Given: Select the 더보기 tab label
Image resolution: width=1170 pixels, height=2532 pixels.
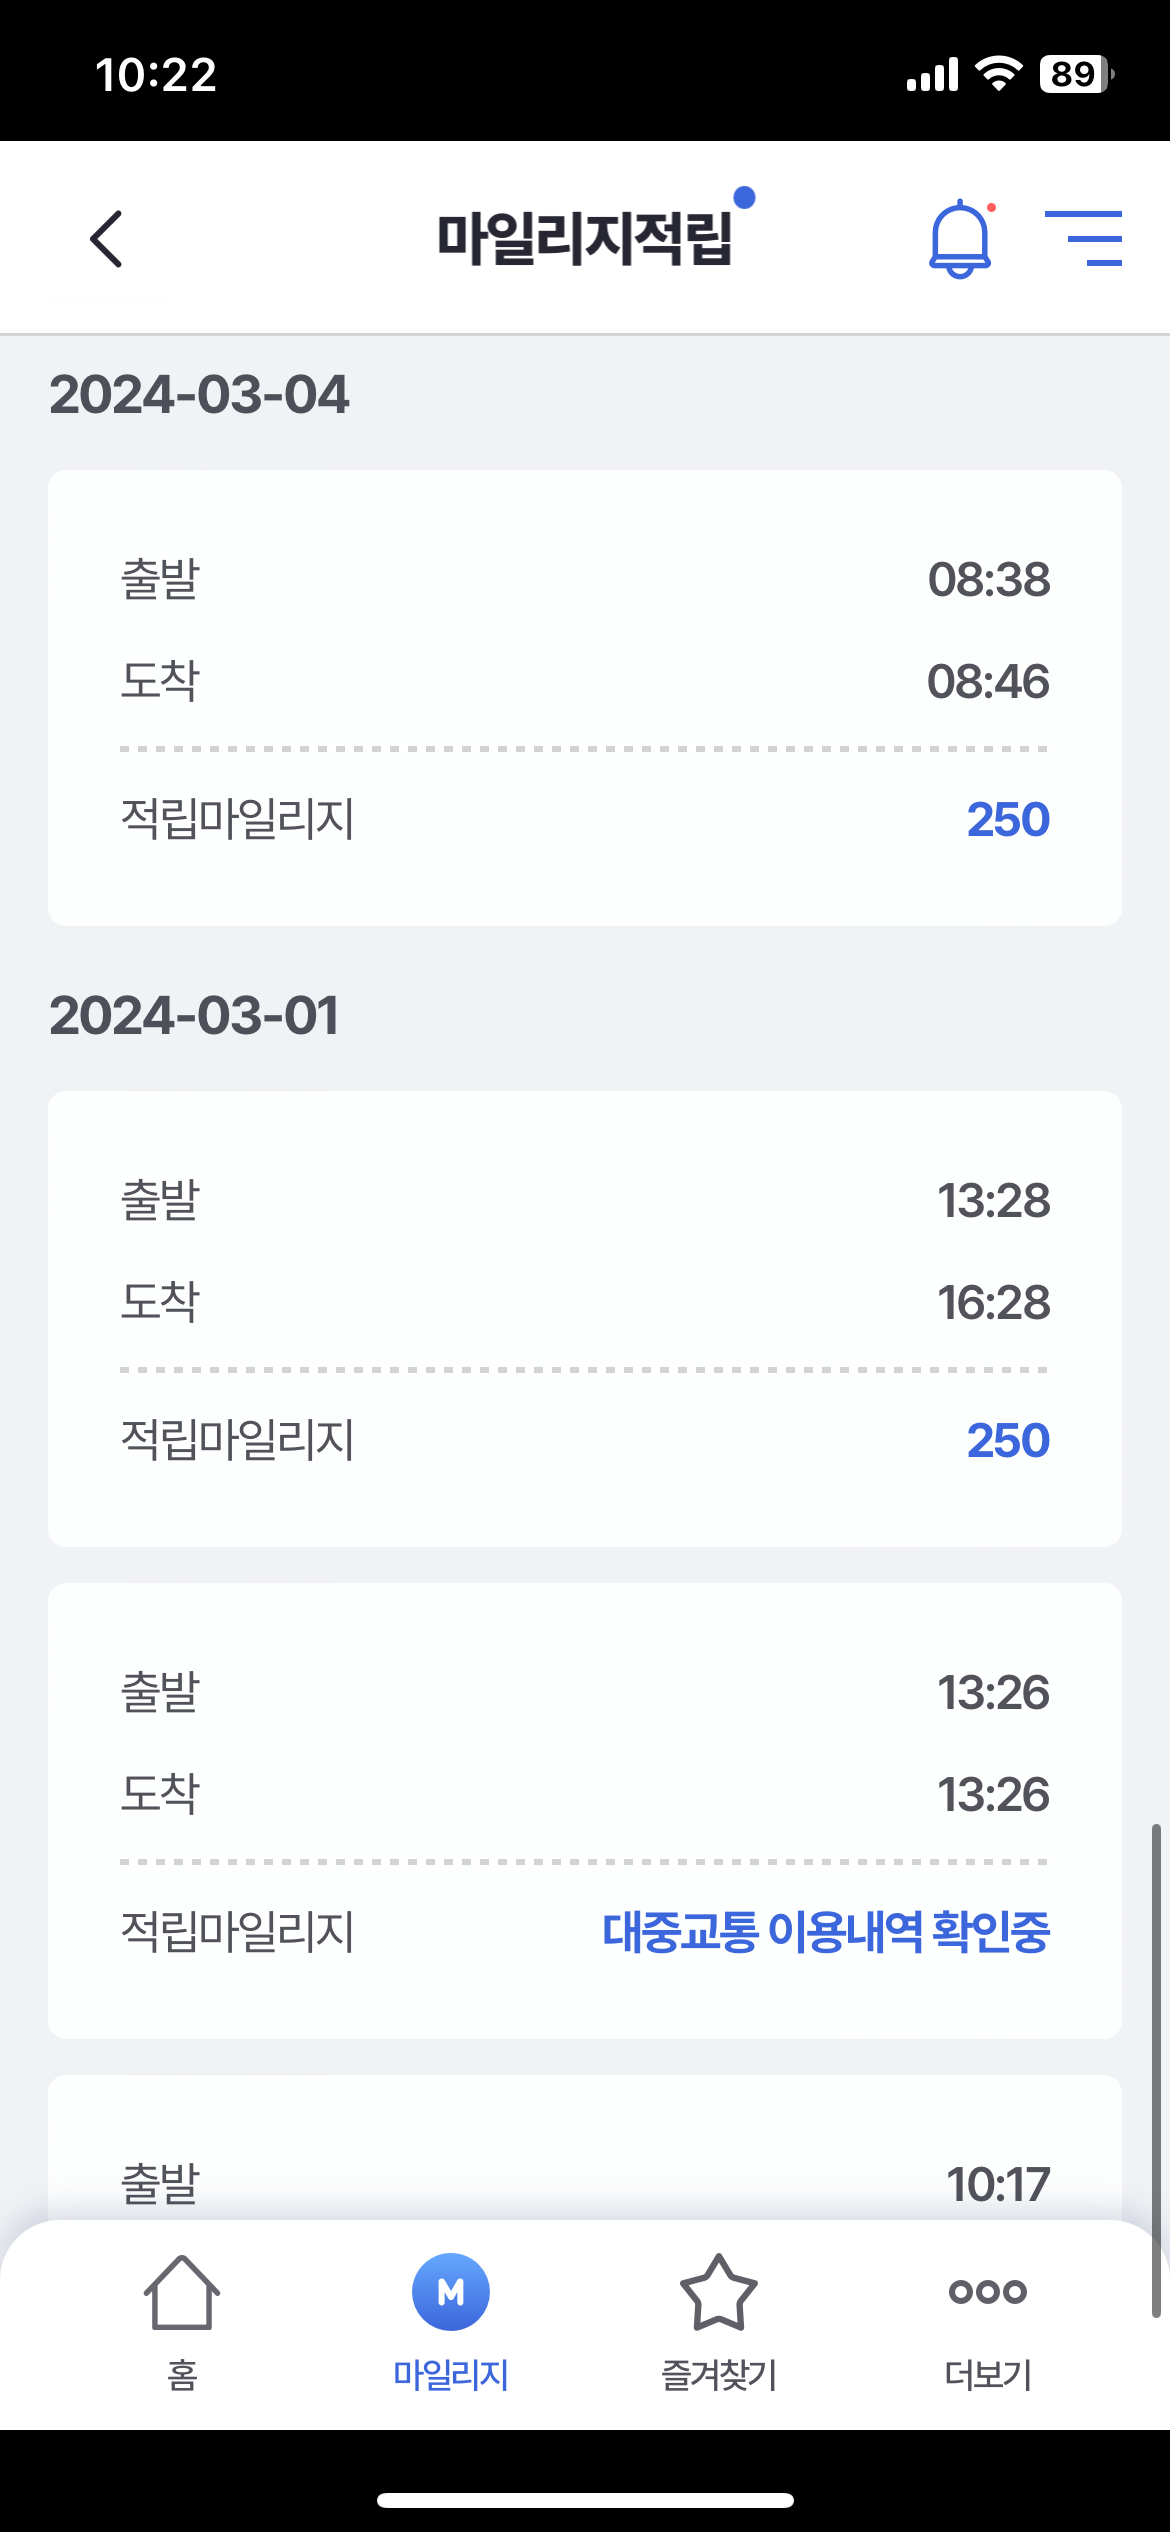Looking at the screenshot, I should [988, 2375].
